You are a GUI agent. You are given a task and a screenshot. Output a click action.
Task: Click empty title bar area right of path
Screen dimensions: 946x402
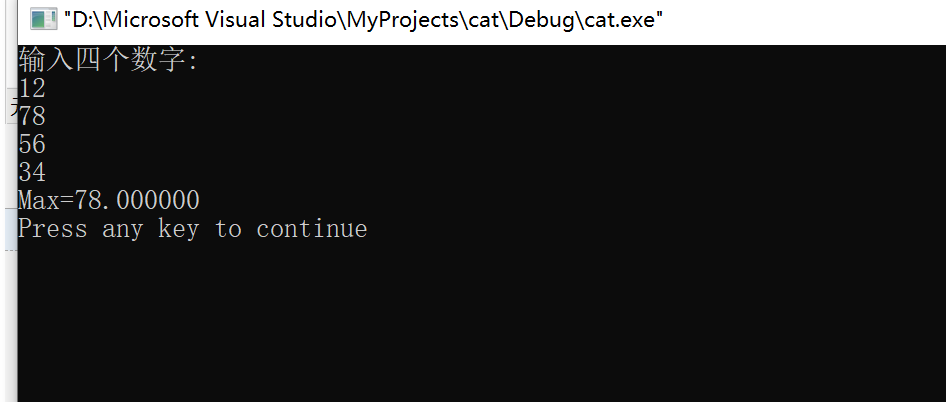point(802,20)
